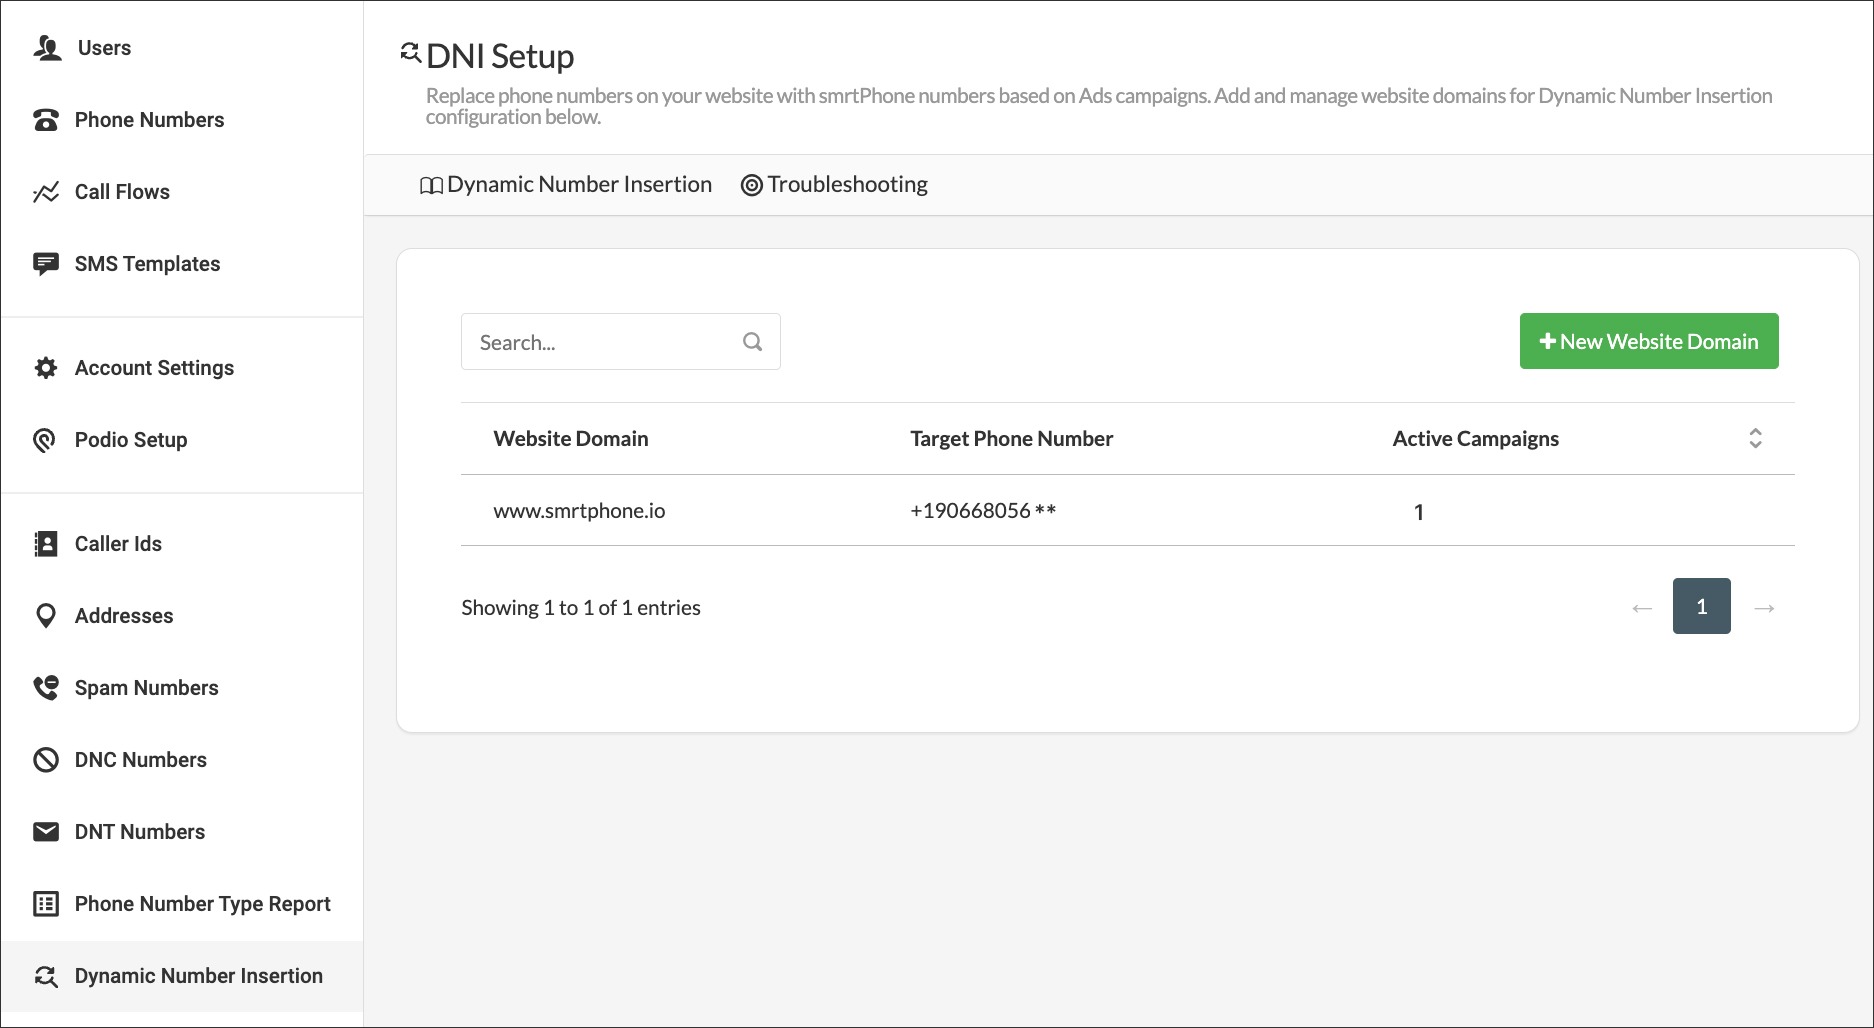Viewport: 1874px width, 1028px height.
Task: Click the Call Flows chart icon
Action: [x=46, y=192]
